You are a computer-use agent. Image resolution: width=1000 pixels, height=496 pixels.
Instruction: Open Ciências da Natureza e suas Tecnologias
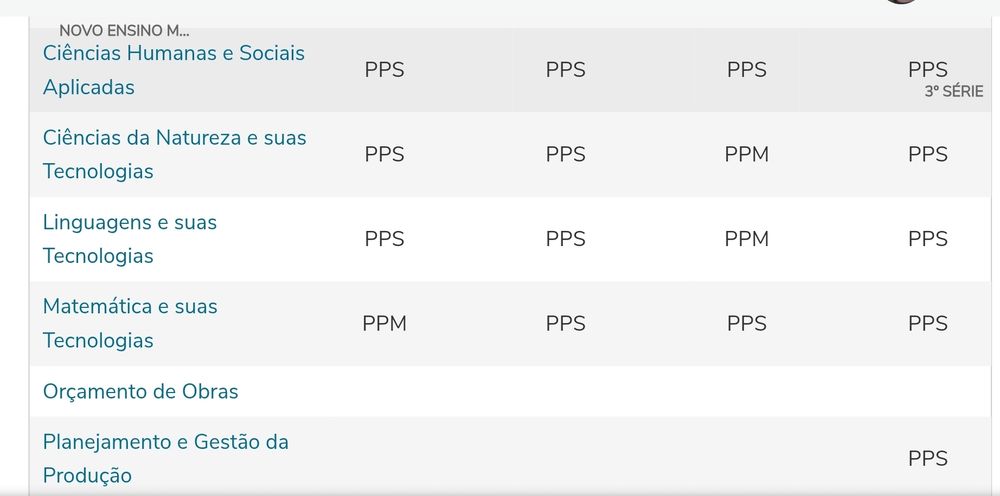174,154
